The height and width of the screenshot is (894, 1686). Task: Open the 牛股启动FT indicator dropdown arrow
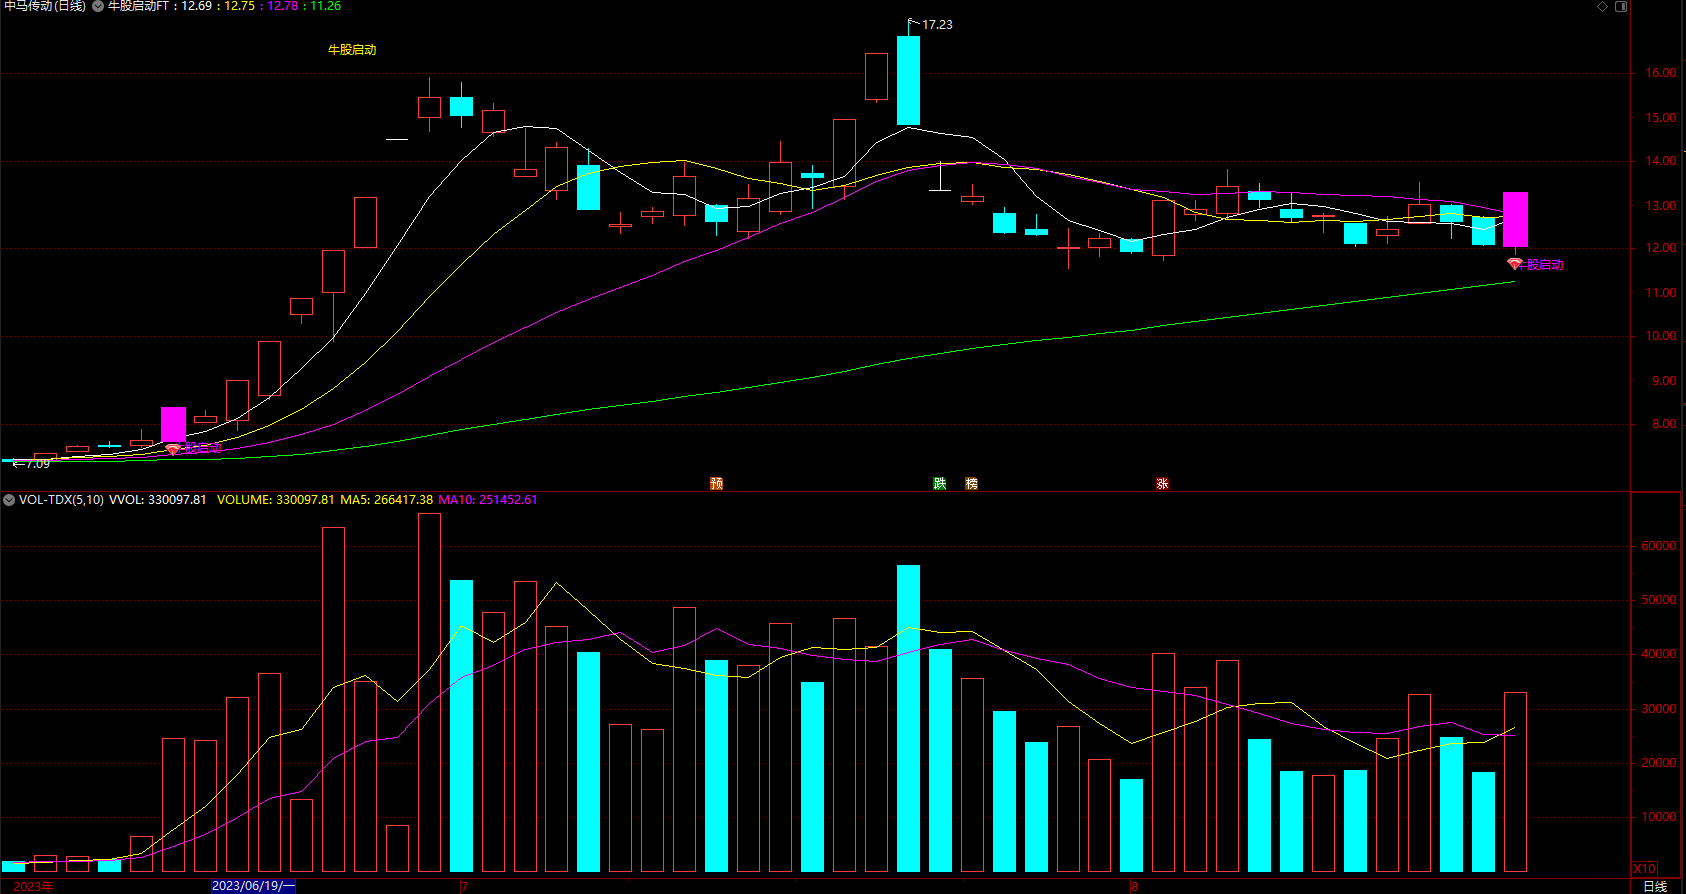click(98, 6)
